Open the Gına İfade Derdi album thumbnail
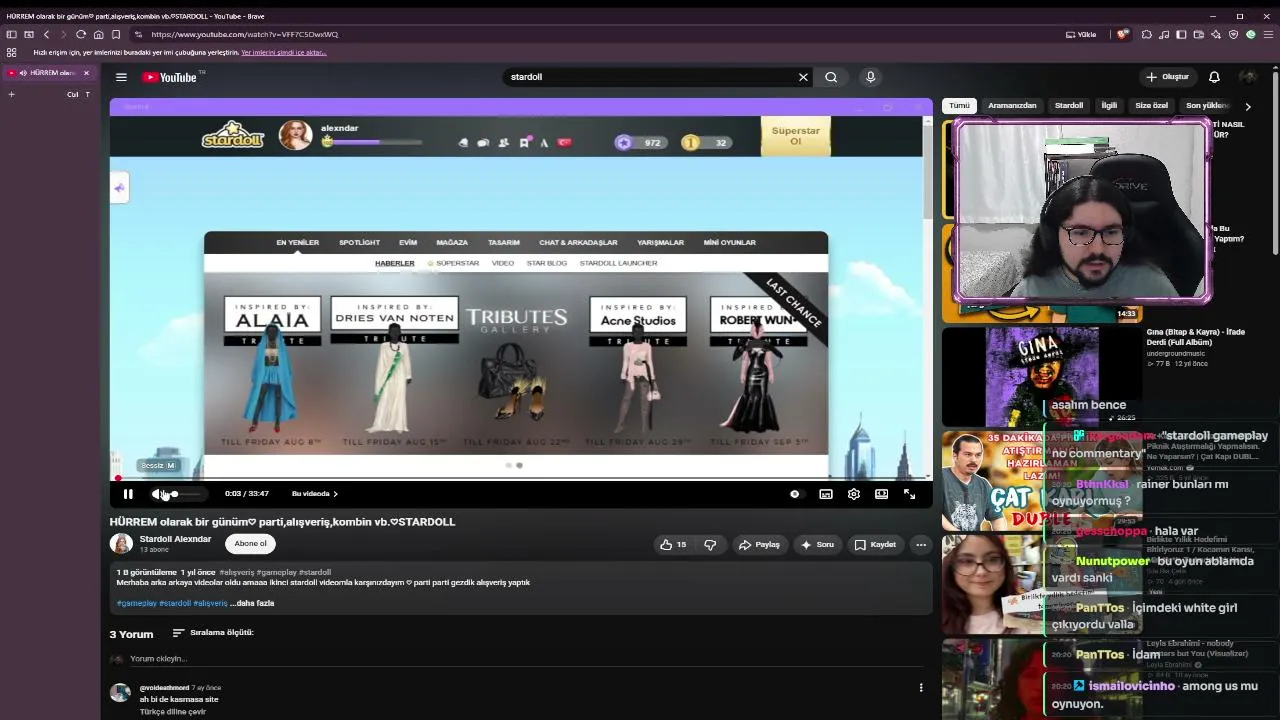Screen dimensions: 1280x720 coord(1041,377)
